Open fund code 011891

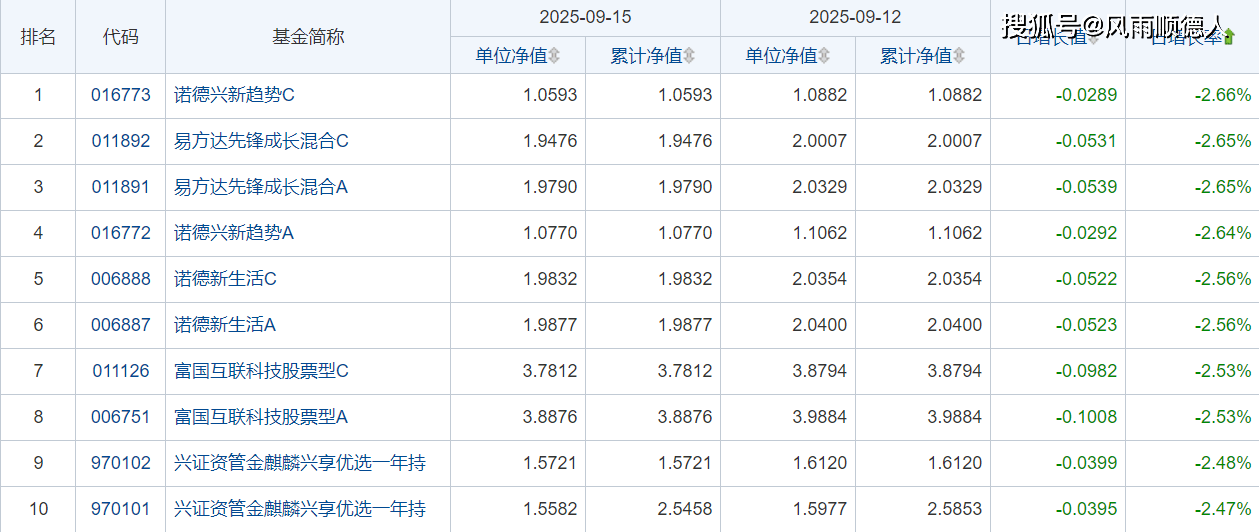[x=121, y=187]
